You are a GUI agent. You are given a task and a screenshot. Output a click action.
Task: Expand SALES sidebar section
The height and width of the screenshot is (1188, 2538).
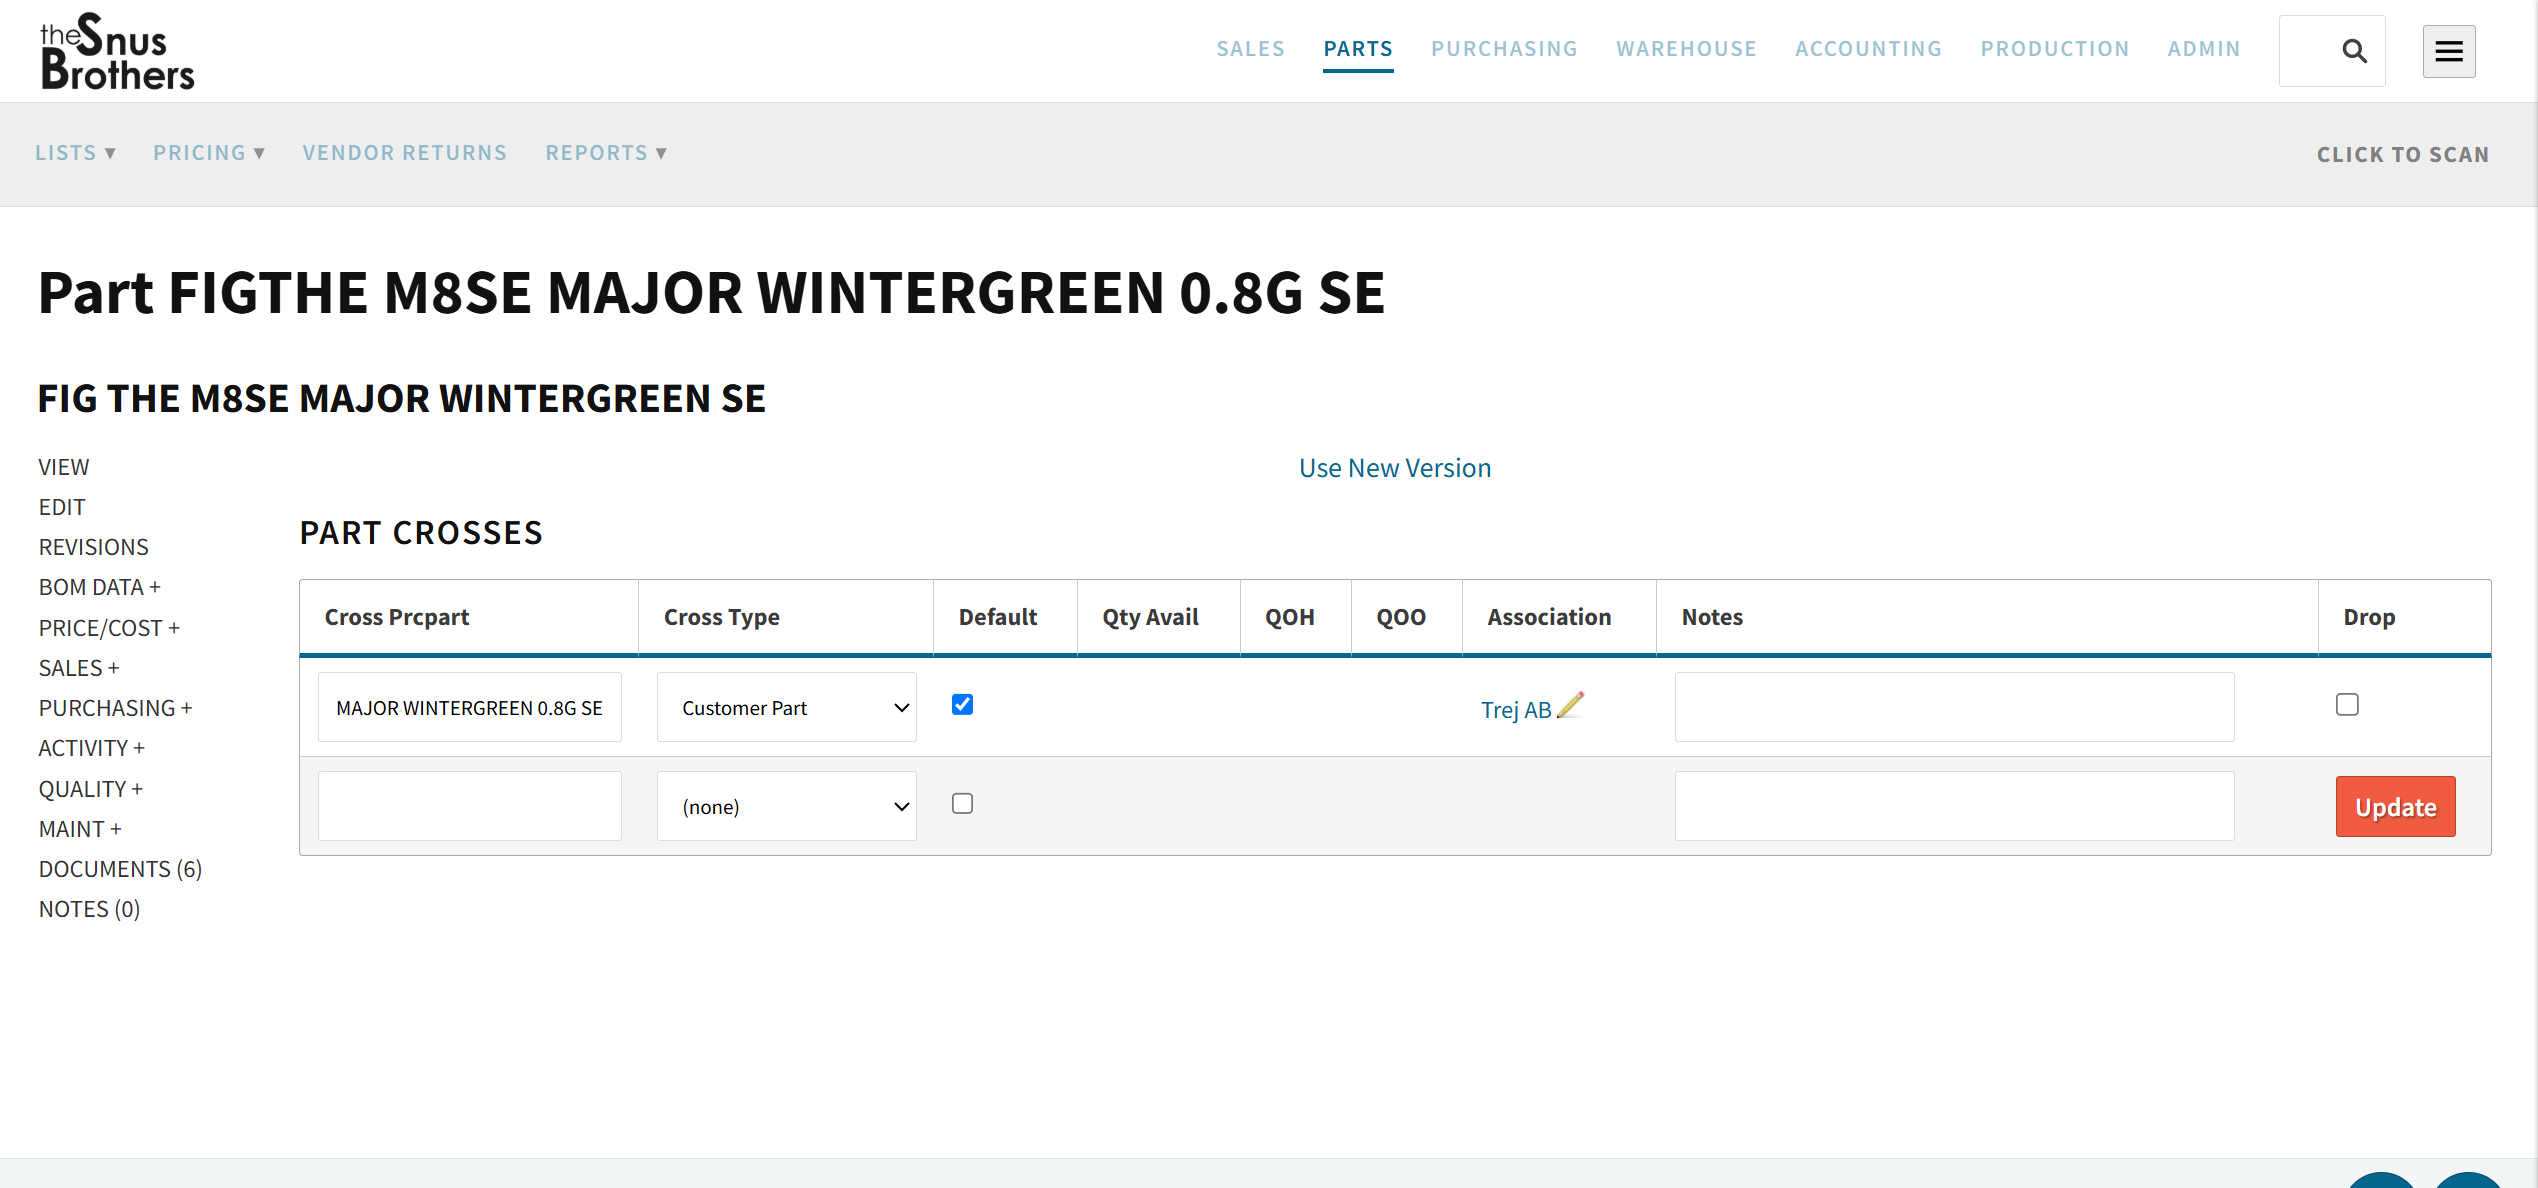pyautogui.click(x=79, y=668)
